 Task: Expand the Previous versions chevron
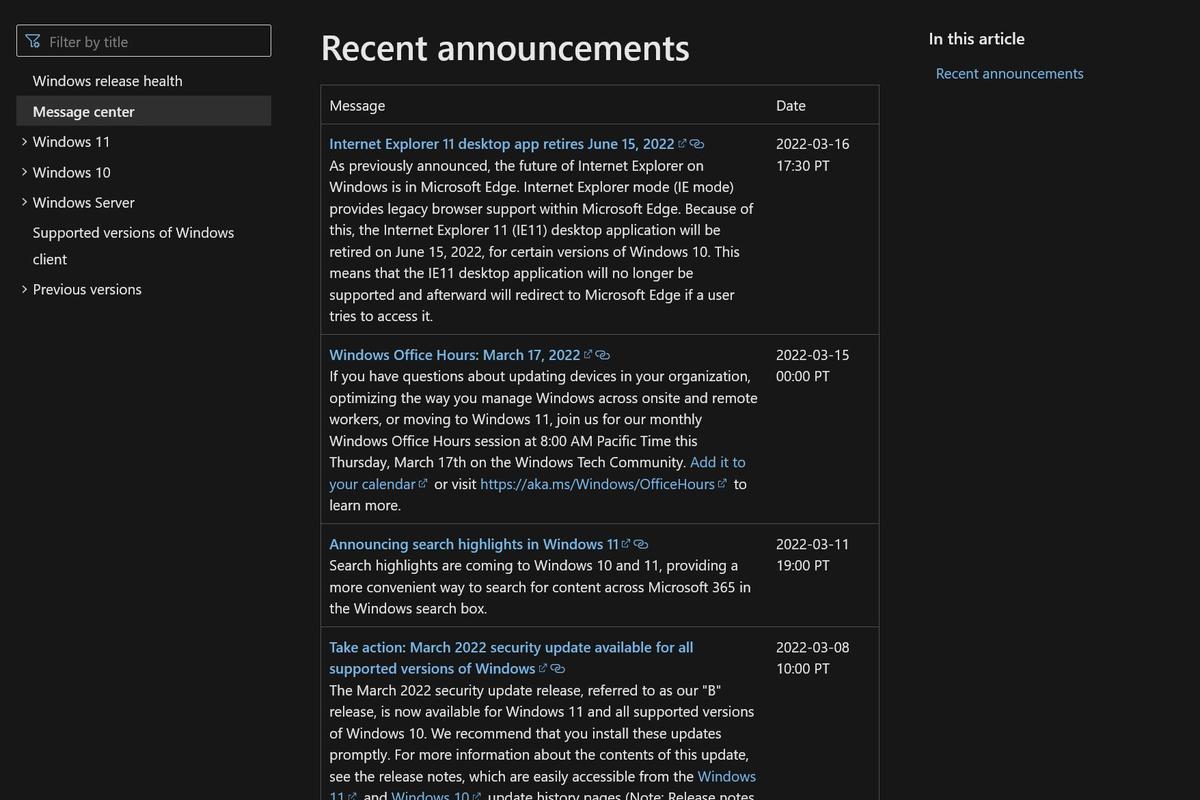click(x=24, y=289)
